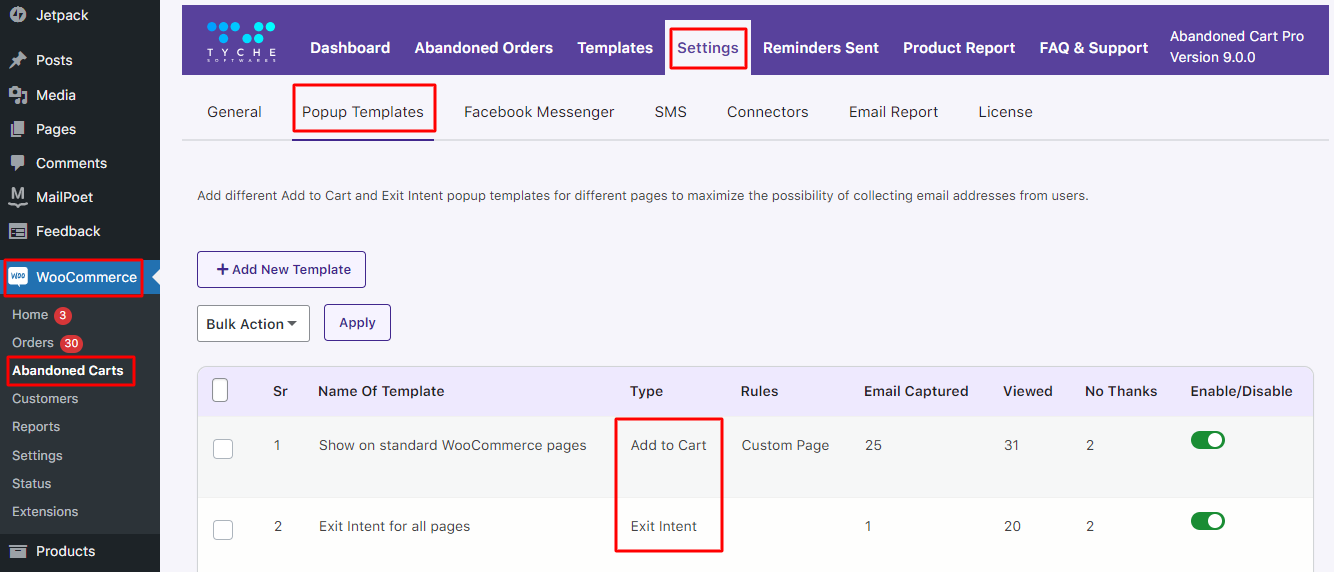Click the MailPoet M icon
Viewport: 1334px width, 572px height.
click(18, 197)
